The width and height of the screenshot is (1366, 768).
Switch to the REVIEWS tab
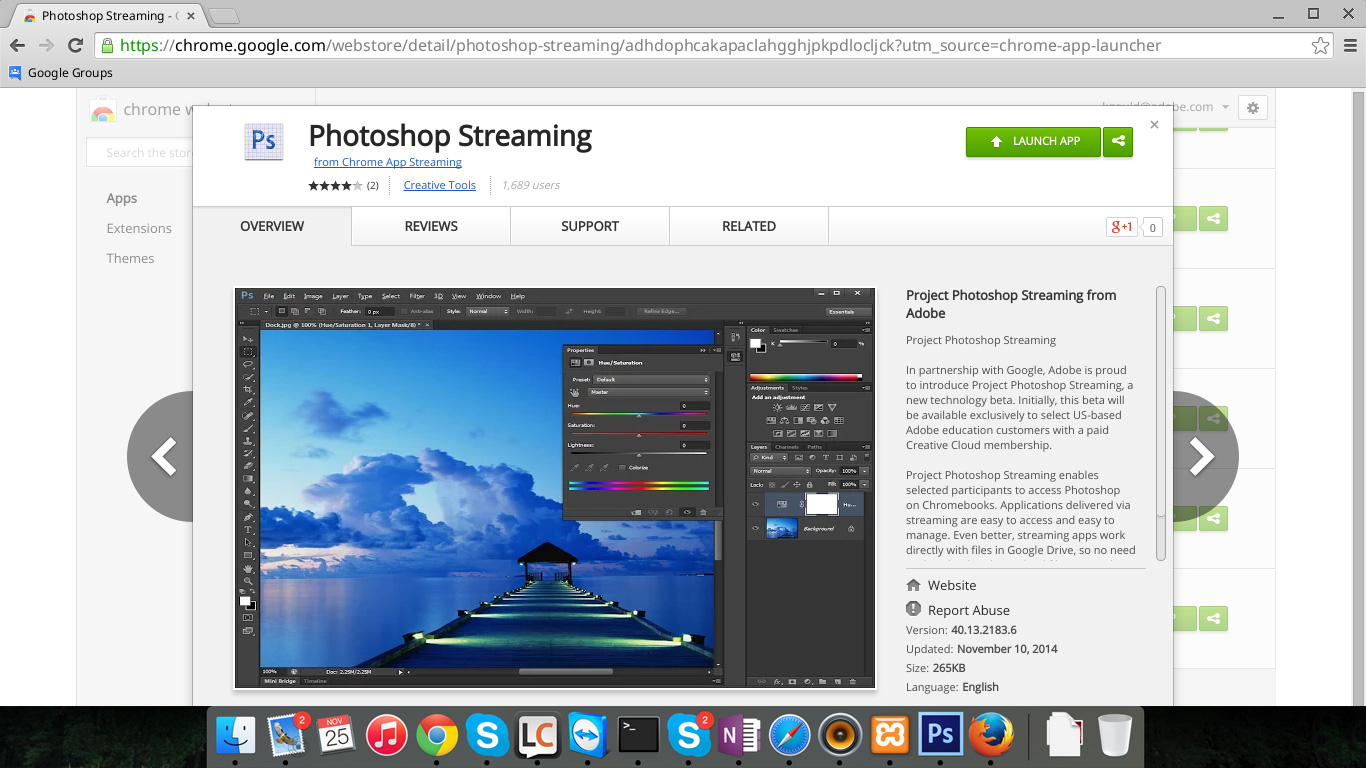(x=431, y=226)
